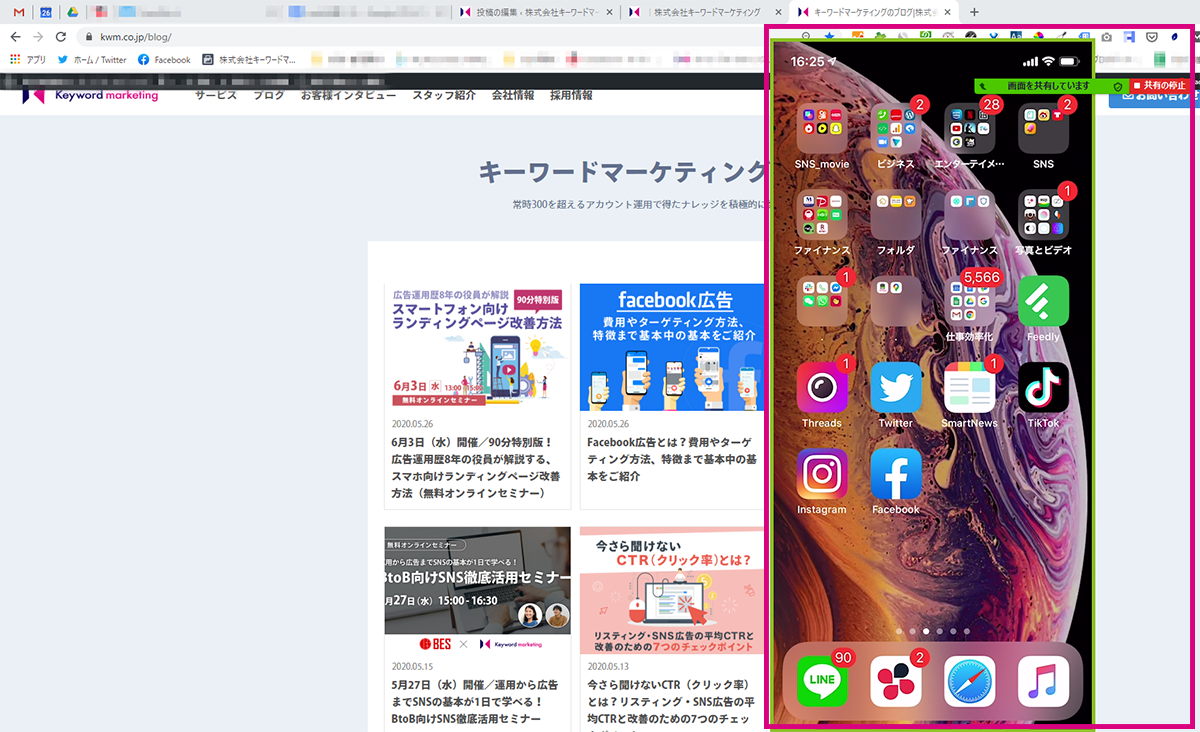Open the Music app in the dock
The image size is (1200, 732).
[1043, 682]
